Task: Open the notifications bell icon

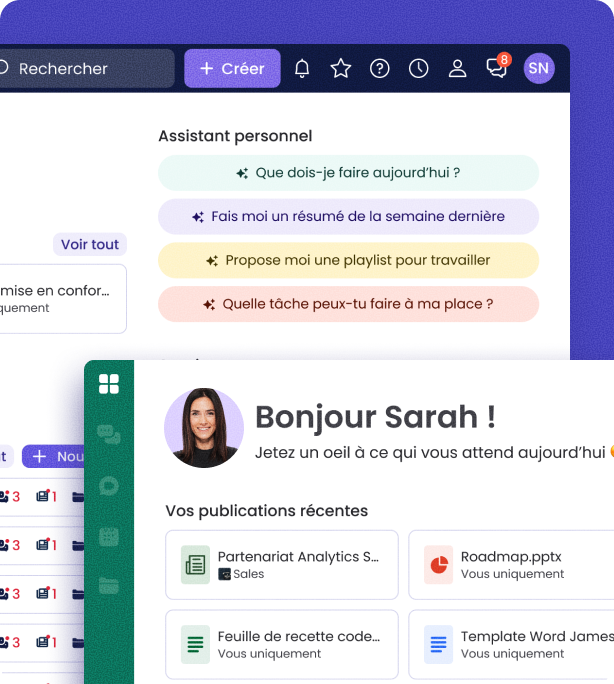Action: pos(302,68)
